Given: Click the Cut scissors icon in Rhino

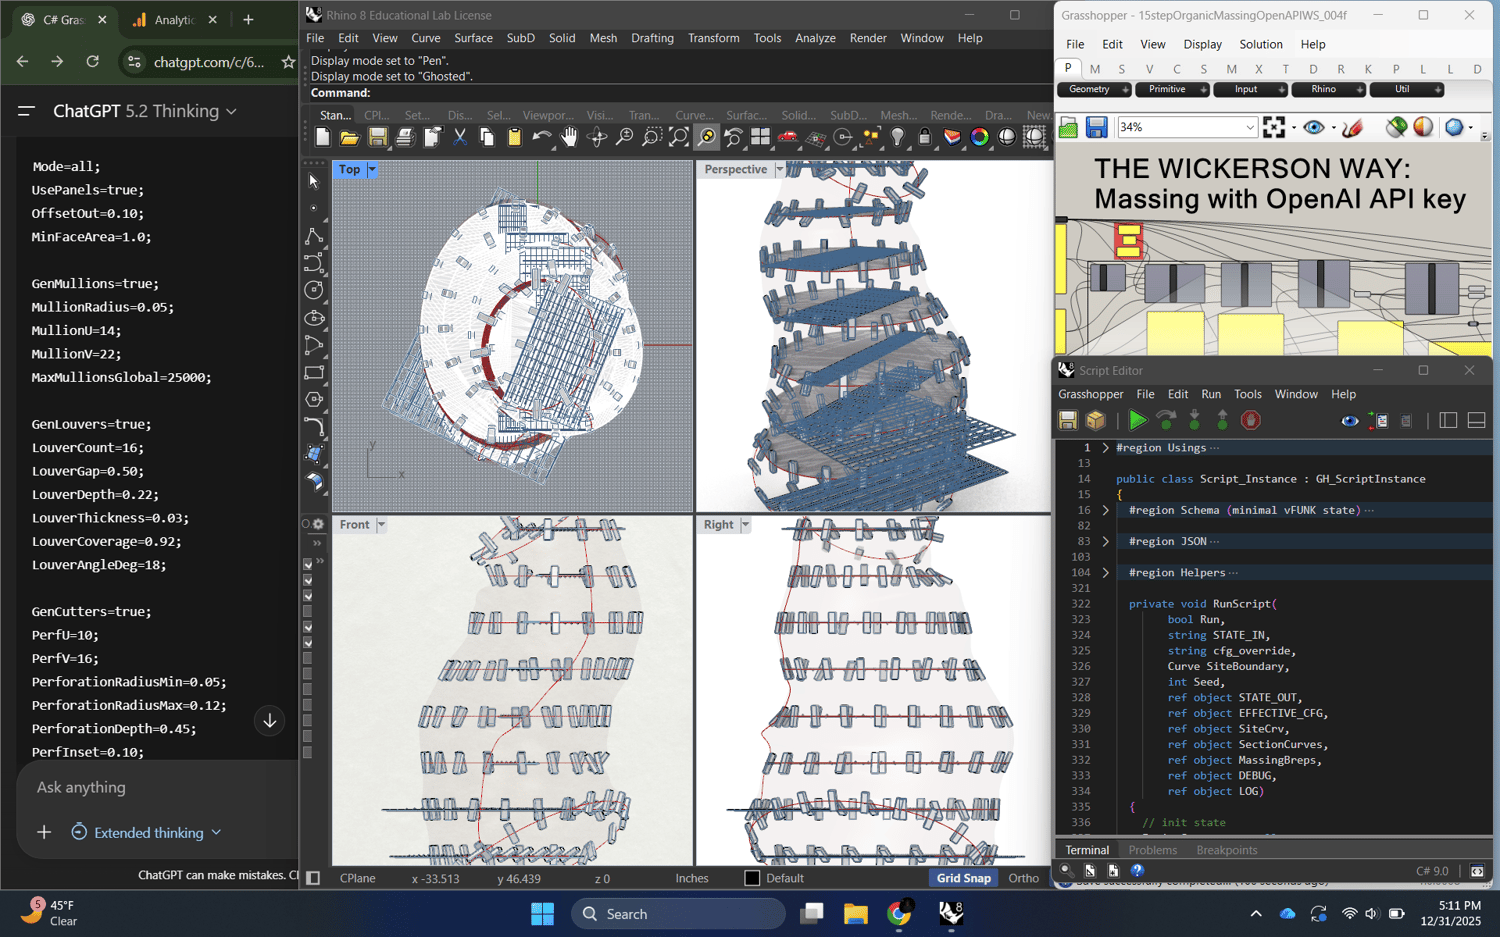Looking at the screenshot, I should coord(459,138).
